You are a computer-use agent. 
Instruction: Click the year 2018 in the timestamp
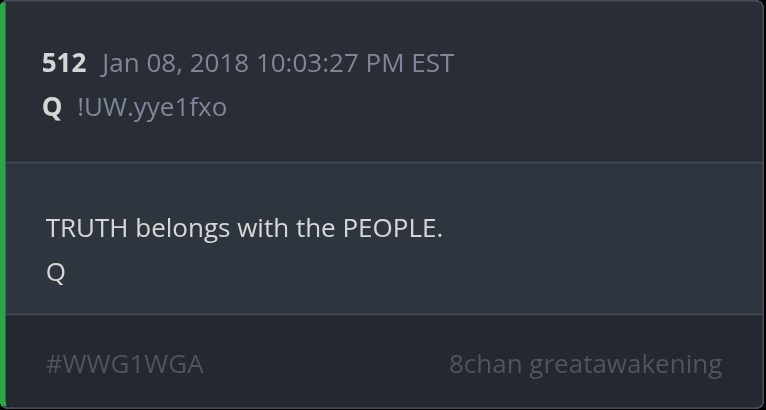point(219,63)
